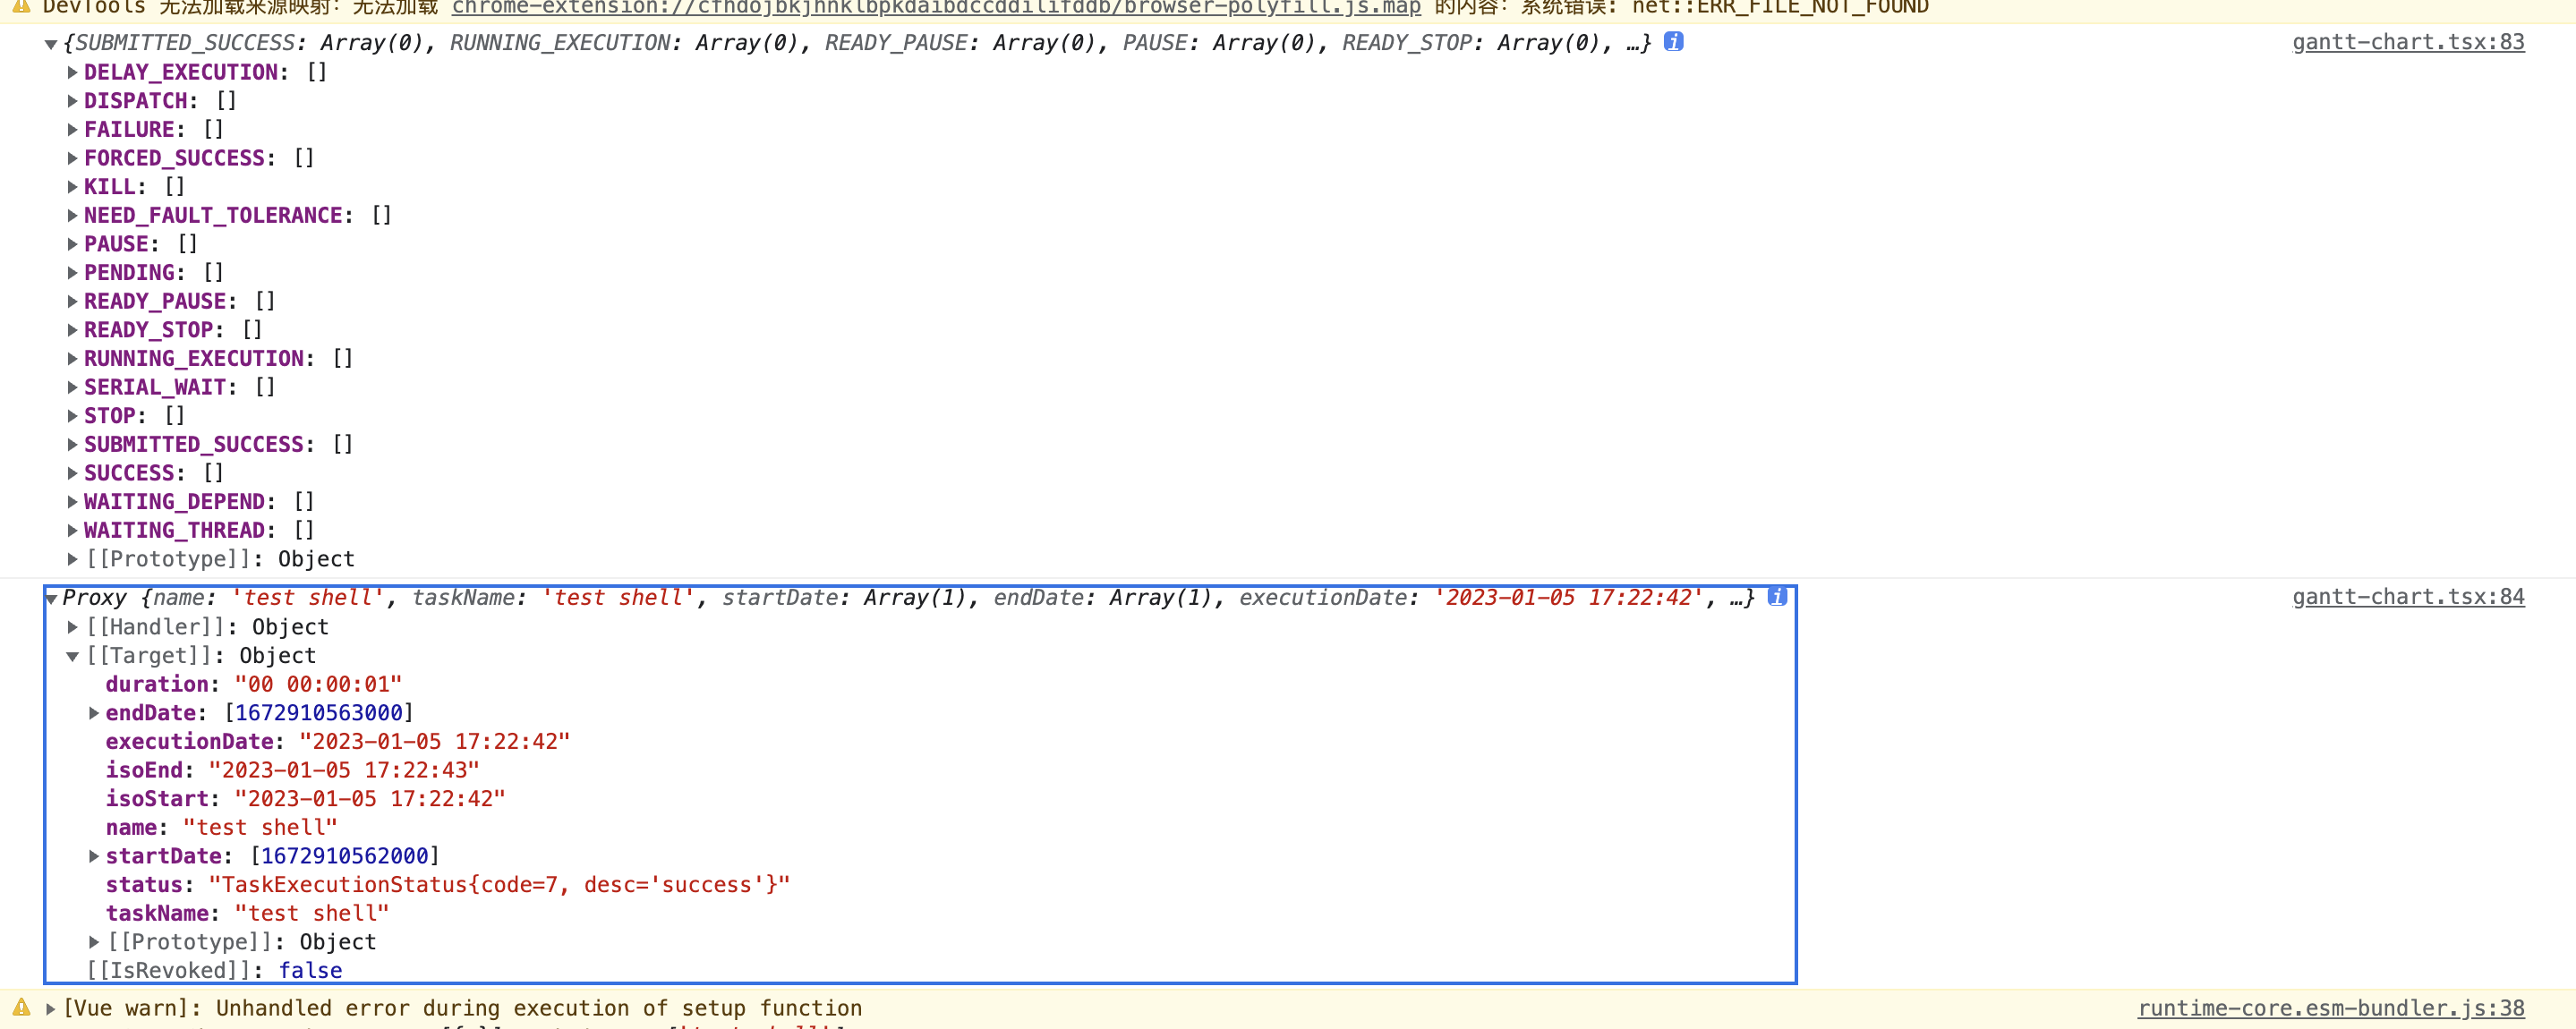Click the warning icon next to the Vue warn message
This screenshot has width=2576, height=1029.
[20, 1008]
